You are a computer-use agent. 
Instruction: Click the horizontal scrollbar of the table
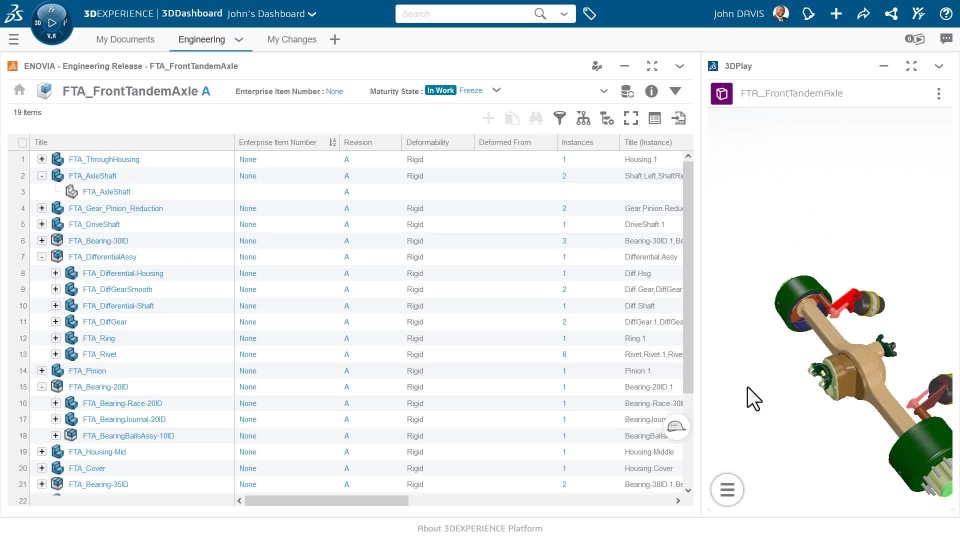pos(326,500)
